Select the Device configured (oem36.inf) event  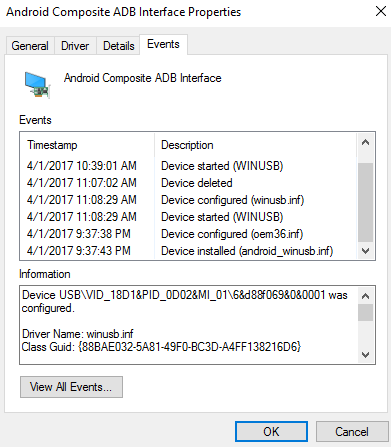(189, 234)
